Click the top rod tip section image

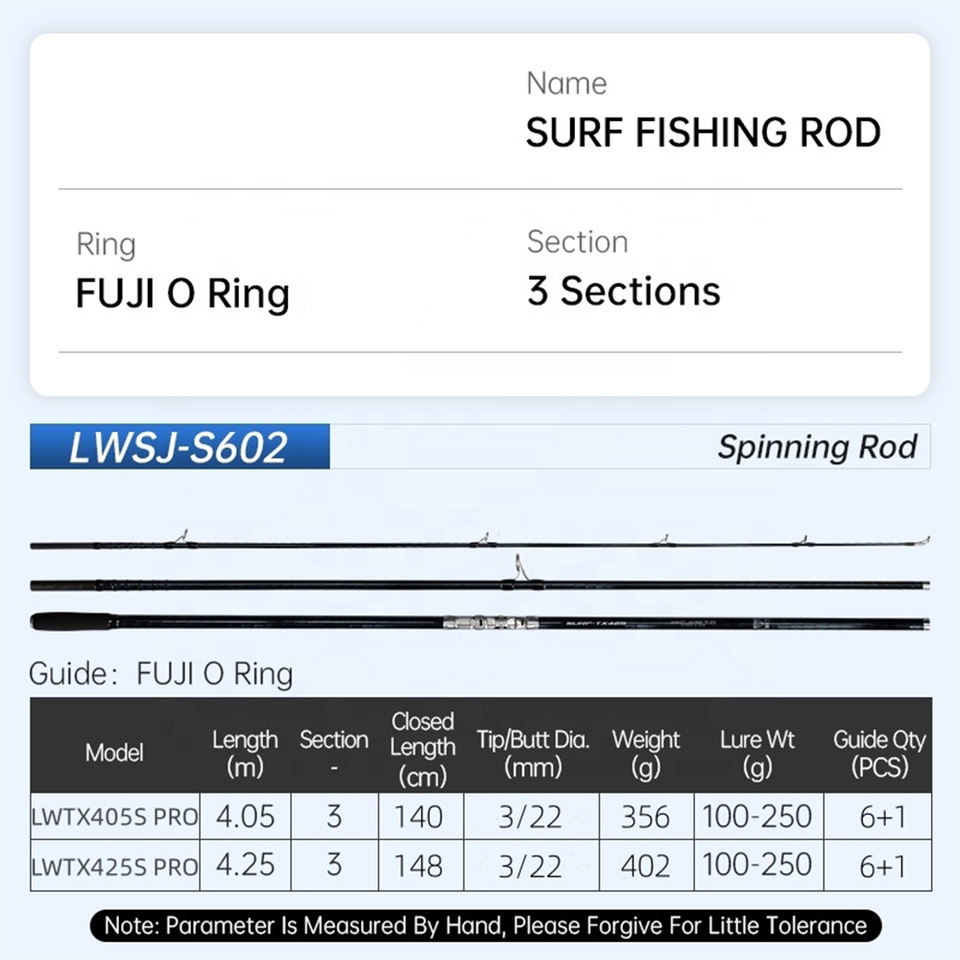pyautogui.click(x=480, y=544)
